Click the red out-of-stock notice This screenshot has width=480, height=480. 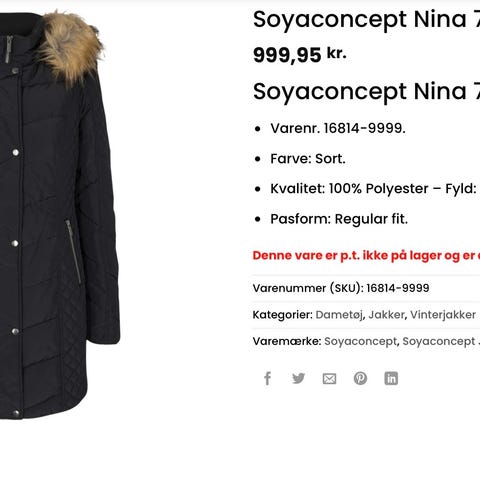[x=366, y=256]
